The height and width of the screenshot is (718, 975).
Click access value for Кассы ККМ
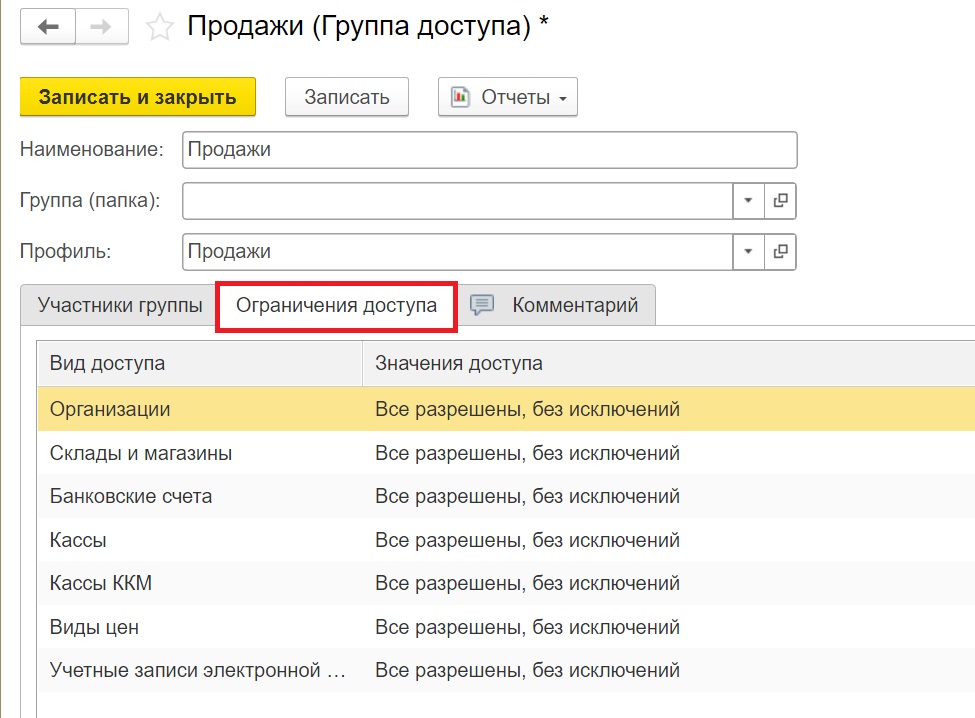pyautogui.click(x=527, y=583)
